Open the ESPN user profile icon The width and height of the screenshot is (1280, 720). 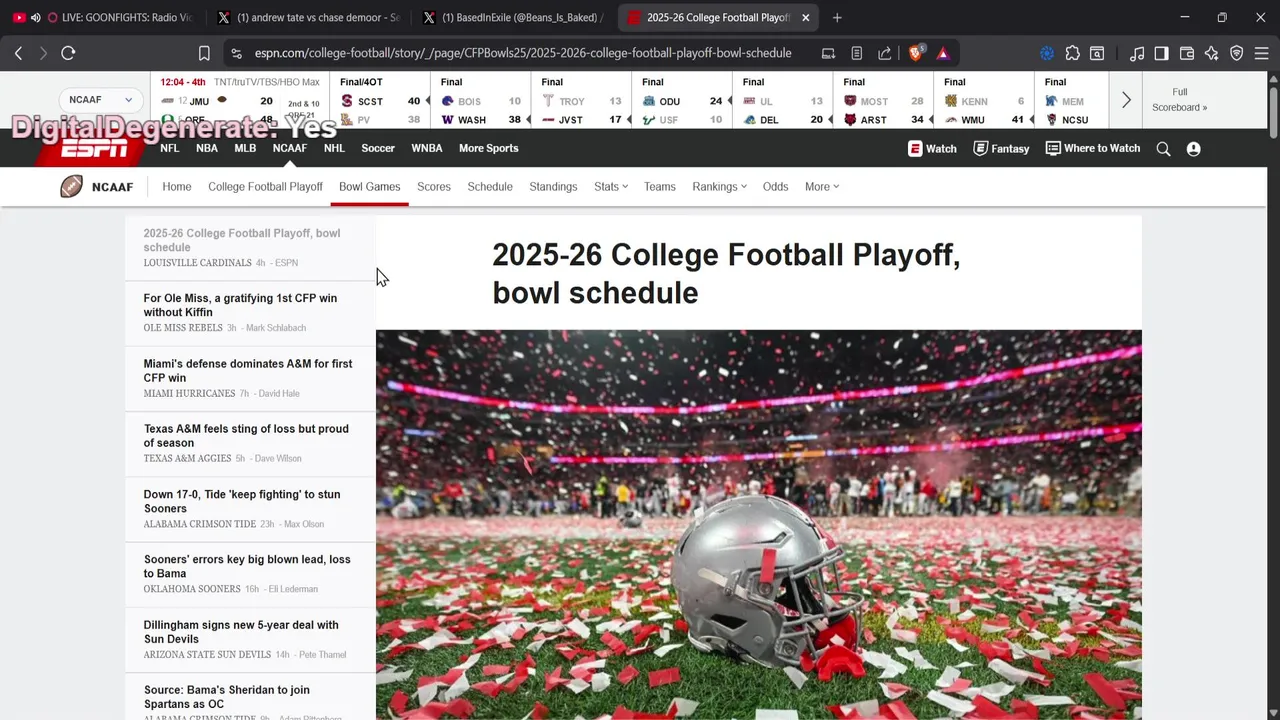tap(1193, 148)
